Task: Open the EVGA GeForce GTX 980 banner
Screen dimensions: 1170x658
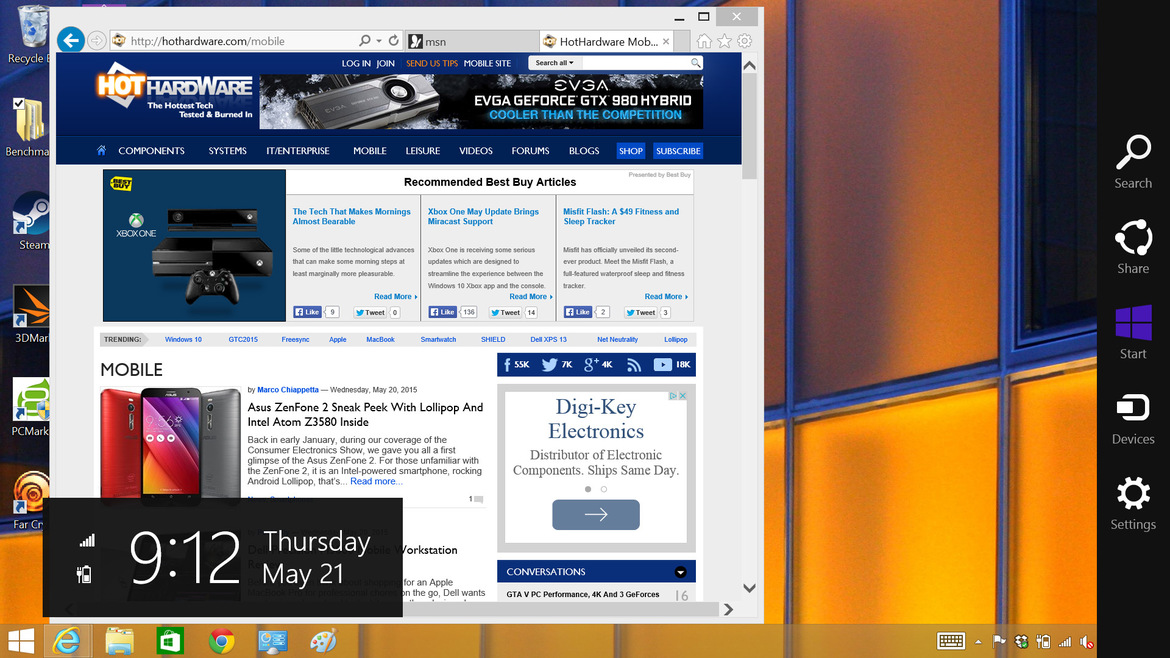Action: pyautogui.click(x=481, y=101)
